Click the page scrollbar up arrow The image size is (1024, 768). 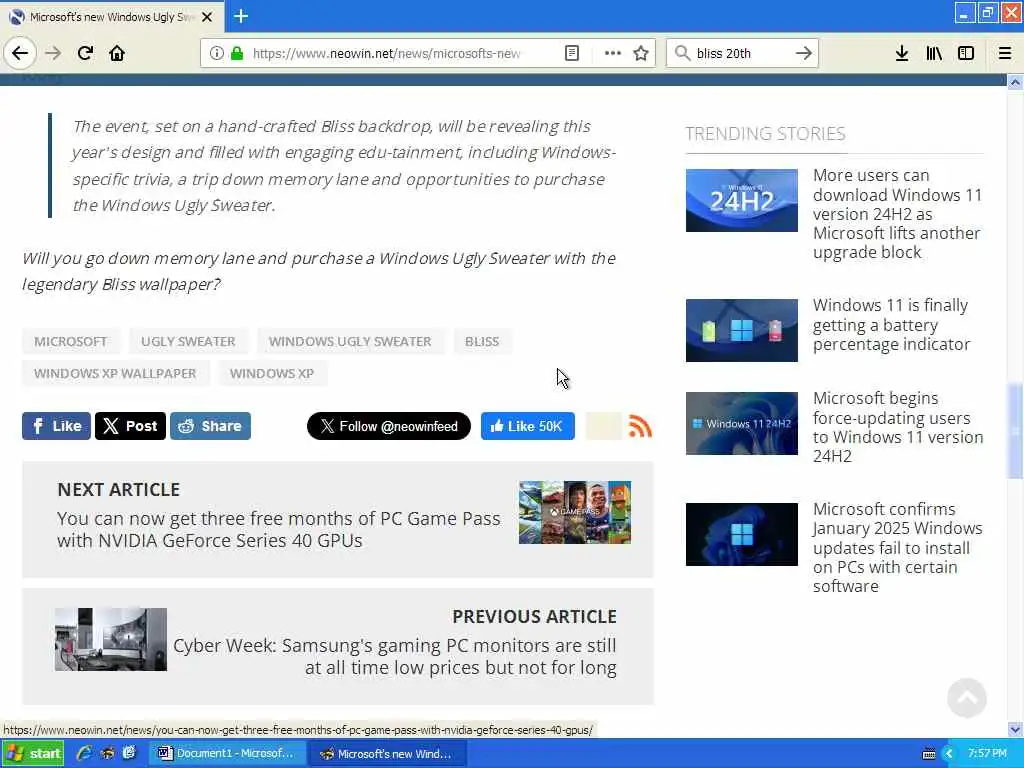tap(1015, 82)
